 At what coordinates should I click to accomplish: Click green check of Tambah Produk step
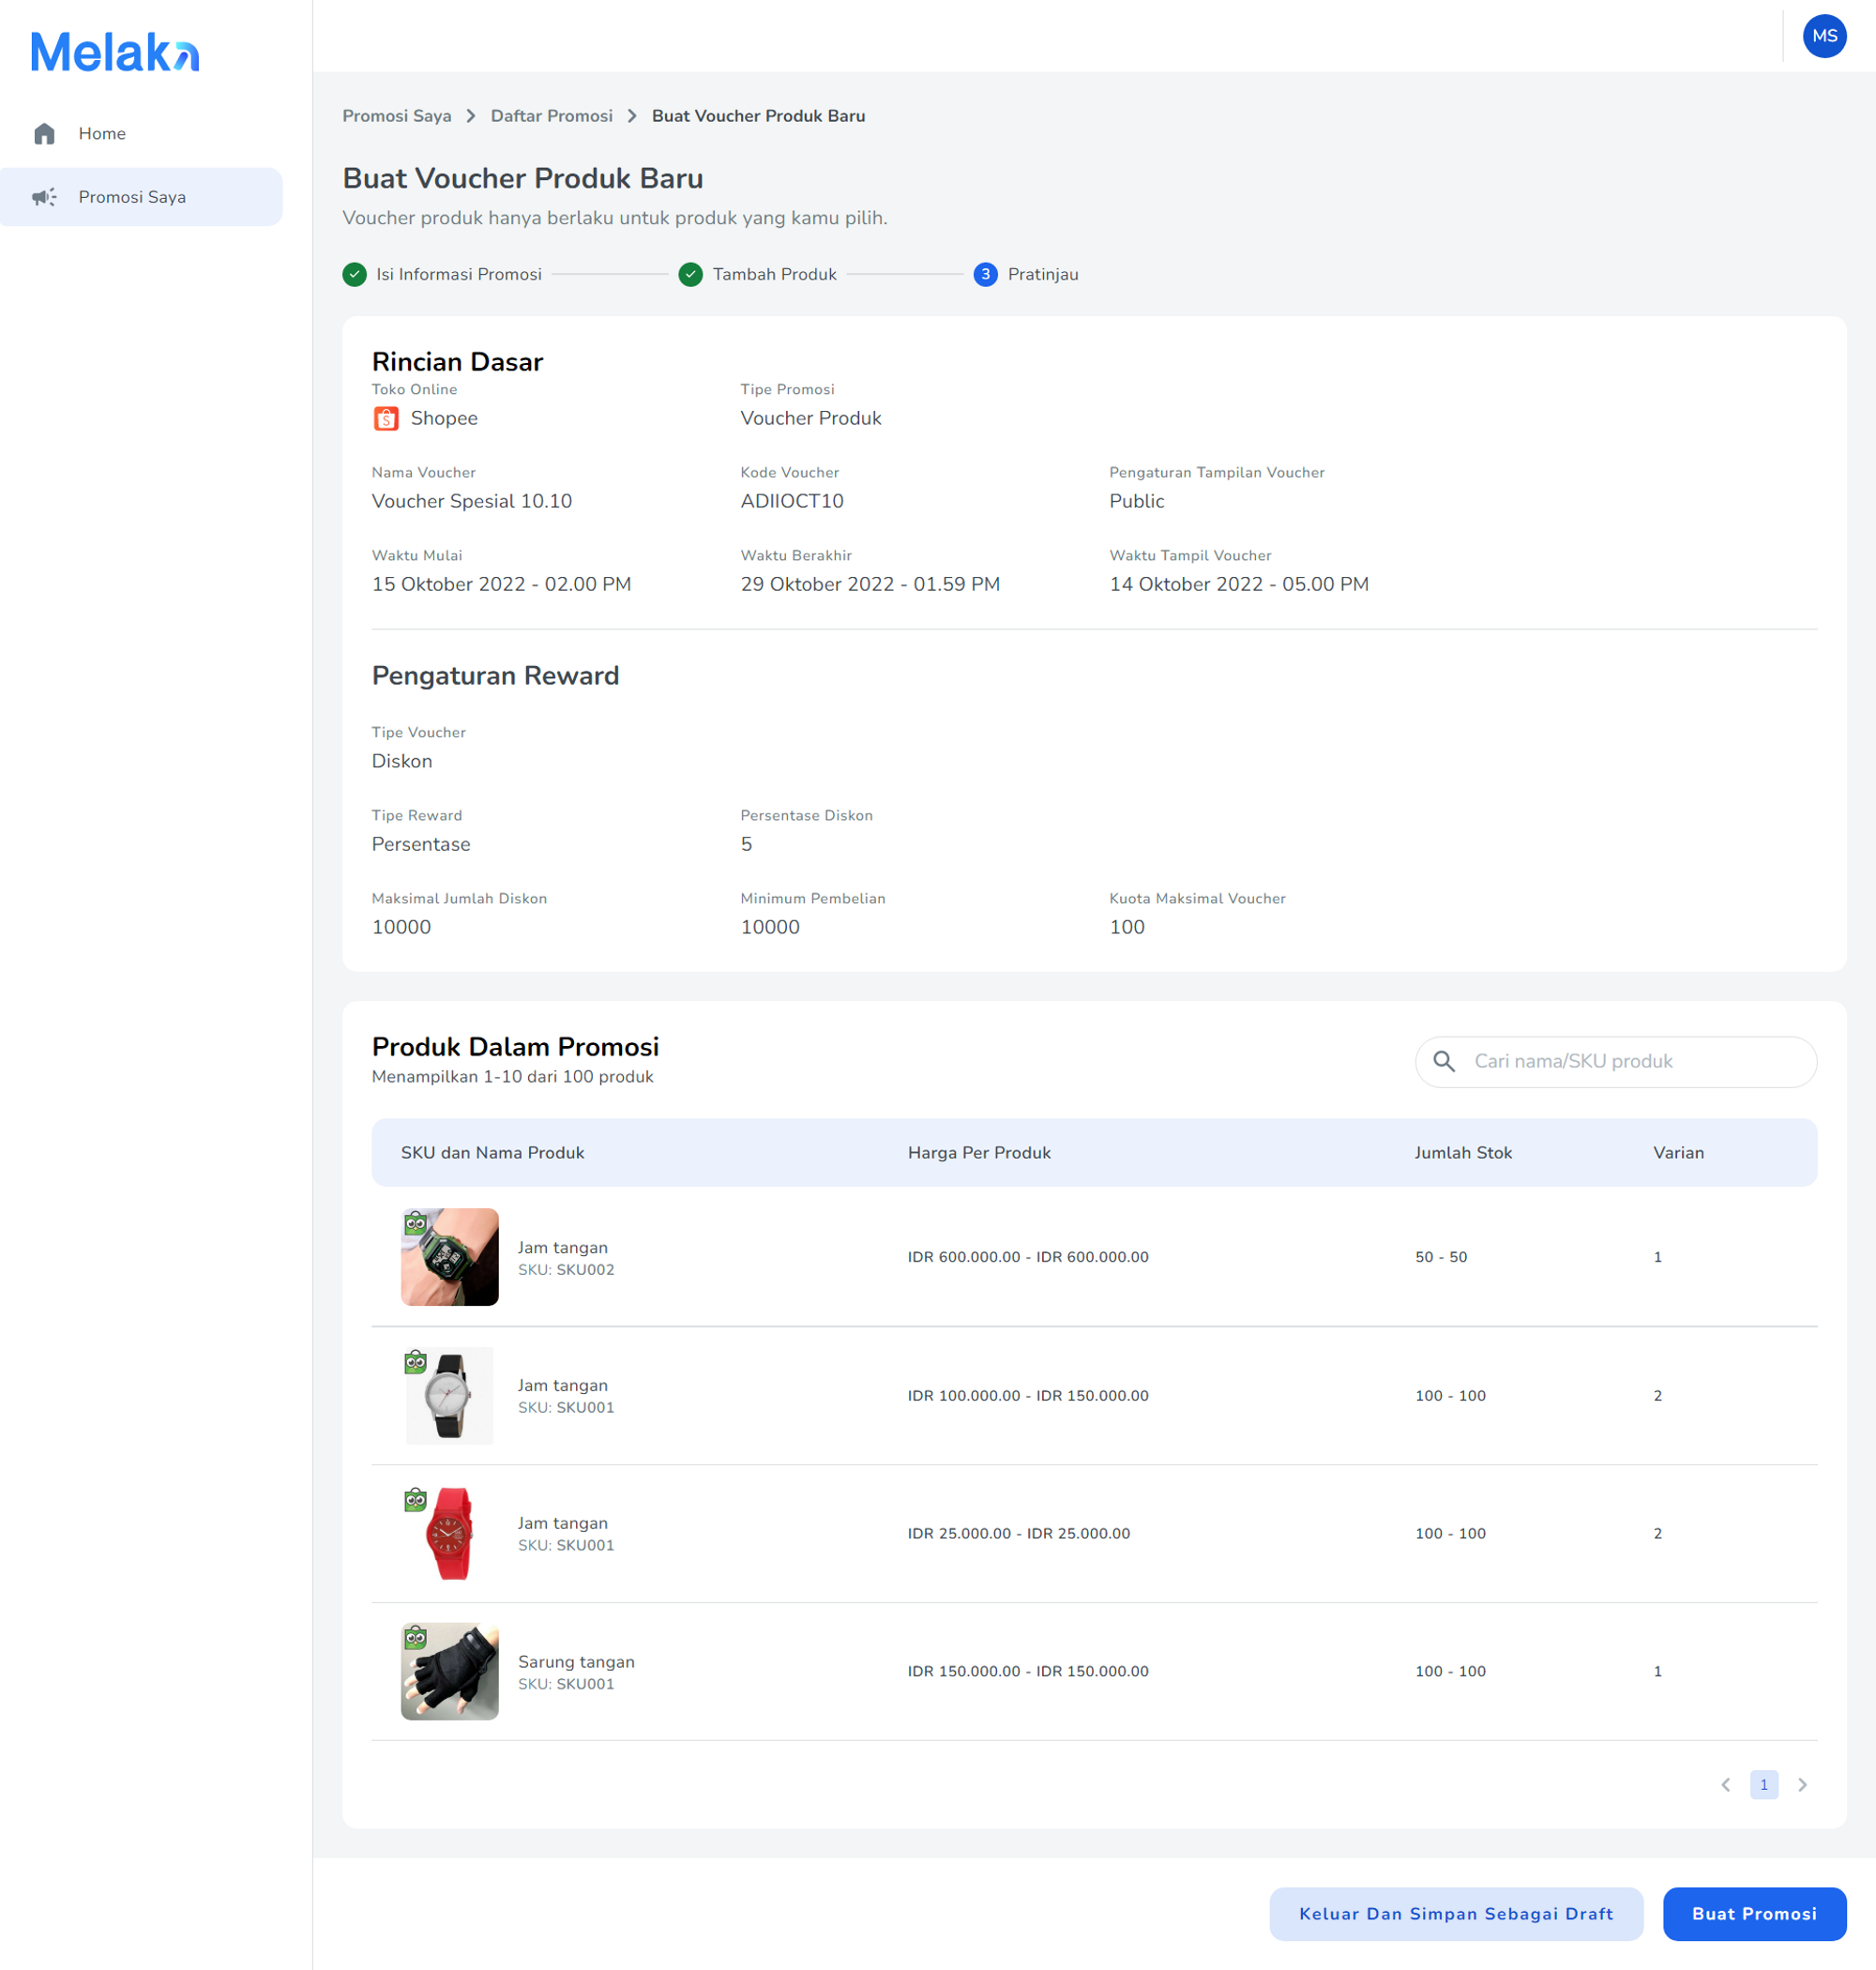[x=690, y=274]
